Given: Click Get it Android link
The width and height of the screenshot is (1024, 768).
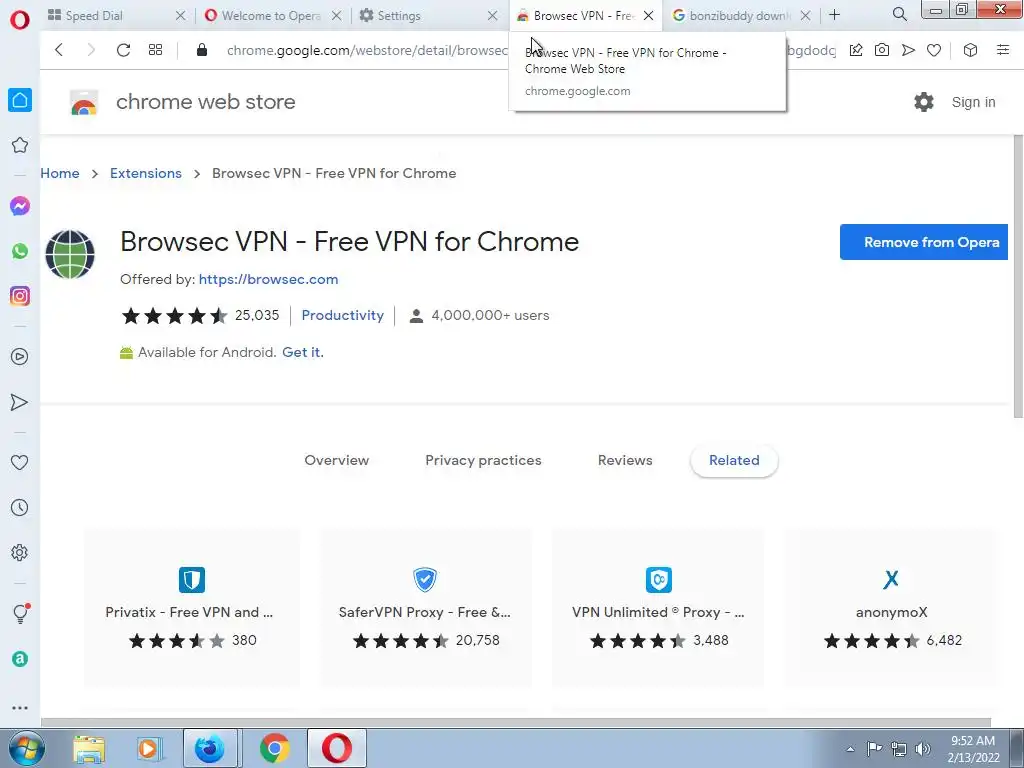Looking at the screenshot, I should [x=302, y=352].
